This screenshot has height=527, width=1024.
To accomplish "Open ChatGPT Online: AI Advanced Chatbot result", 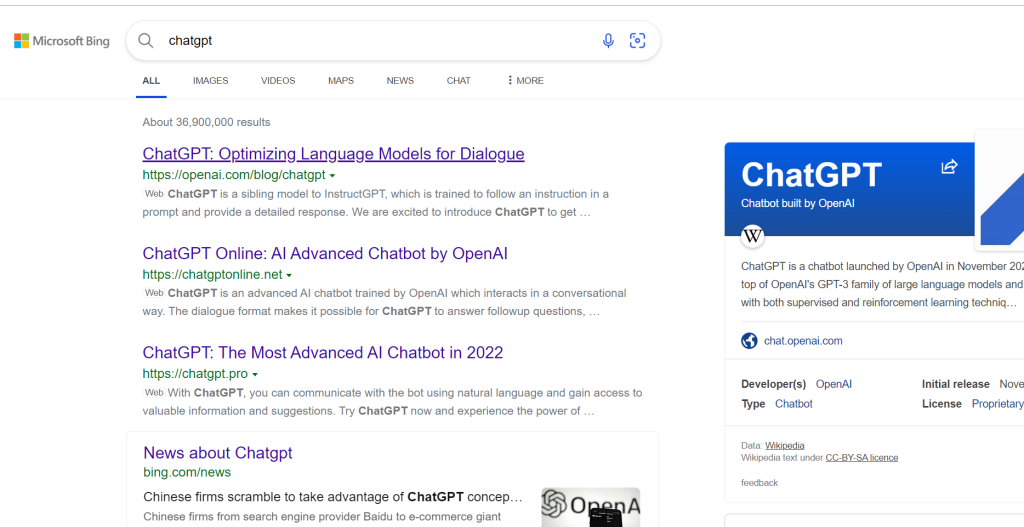I will pyautogui.click(x=325, y=253).
